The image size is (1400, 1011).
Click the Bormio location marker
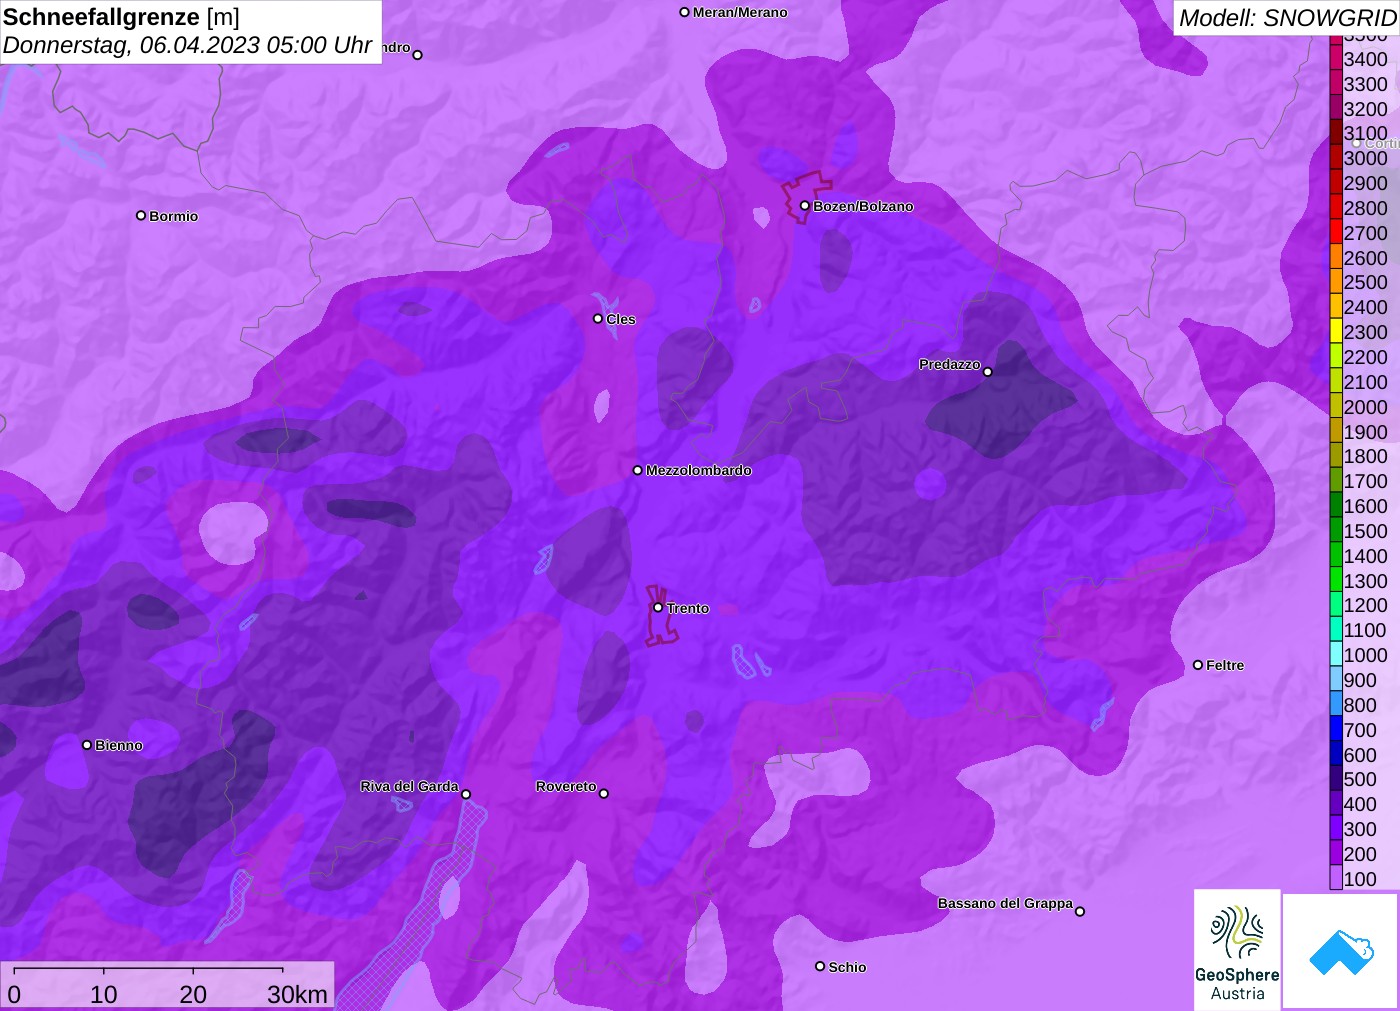[x=141, y=215]
